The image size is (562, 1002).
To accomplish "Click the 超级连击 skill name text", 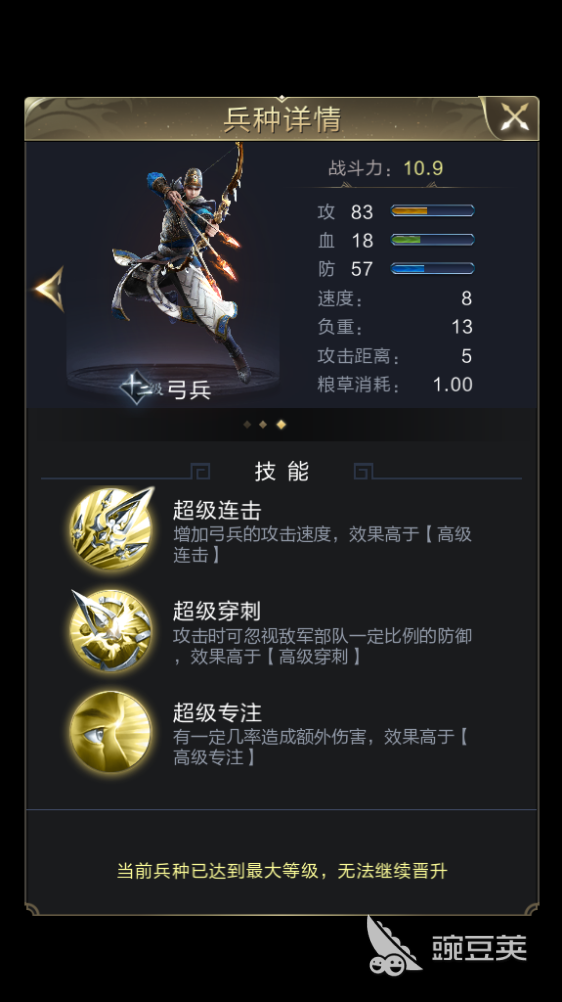I will tap(217, 511).
